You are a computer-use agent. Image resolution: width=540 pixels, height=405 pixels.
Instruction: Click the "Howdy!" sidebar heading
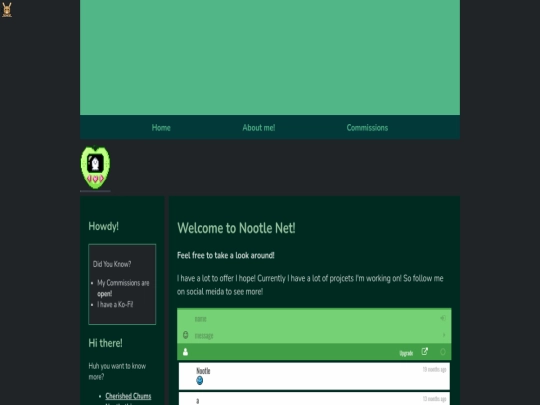(104, 226)
